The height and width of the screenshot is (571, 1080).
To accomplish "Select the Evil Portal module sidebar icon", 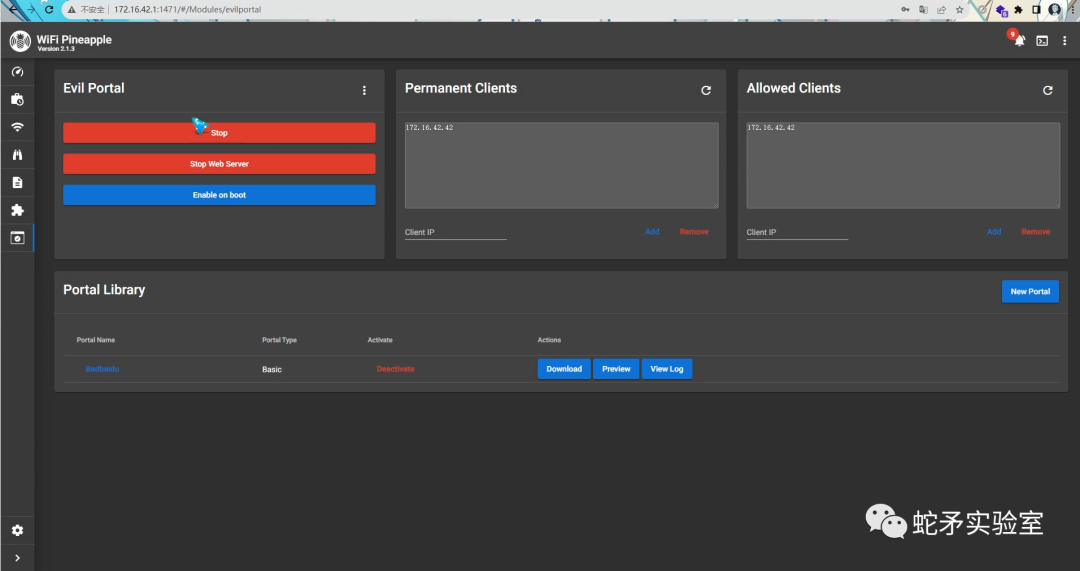I will pyautogui.click(x=17, y=238).
